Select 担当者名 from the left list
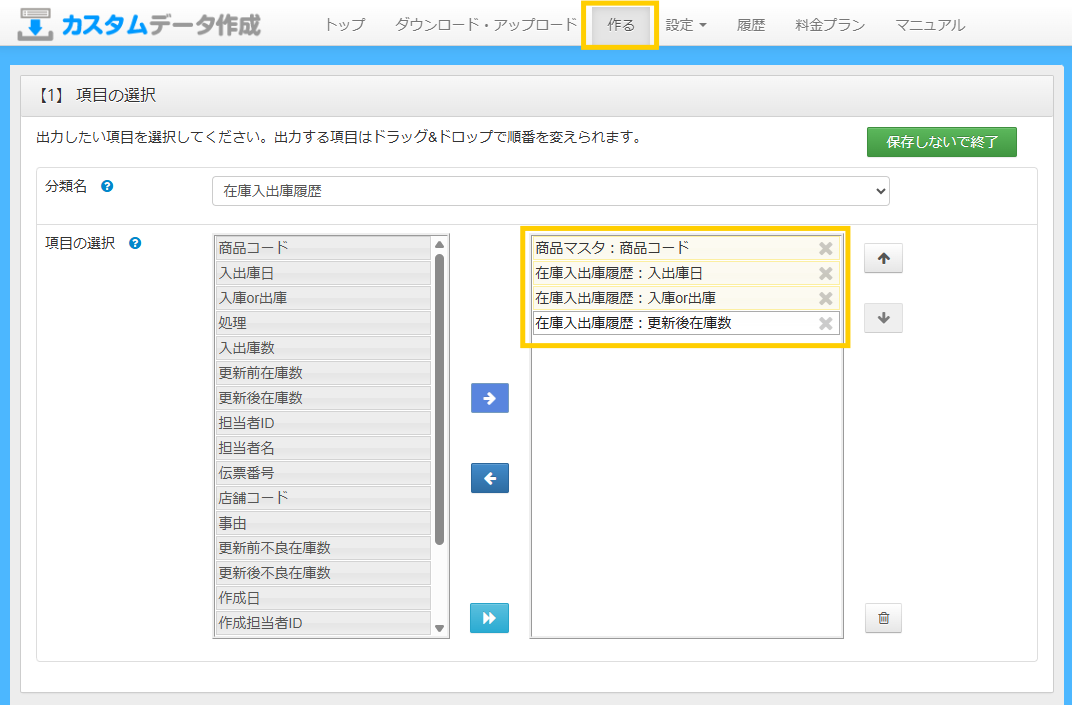The height and width of the screenshot is (705, 1072). (x=323, y=448)
